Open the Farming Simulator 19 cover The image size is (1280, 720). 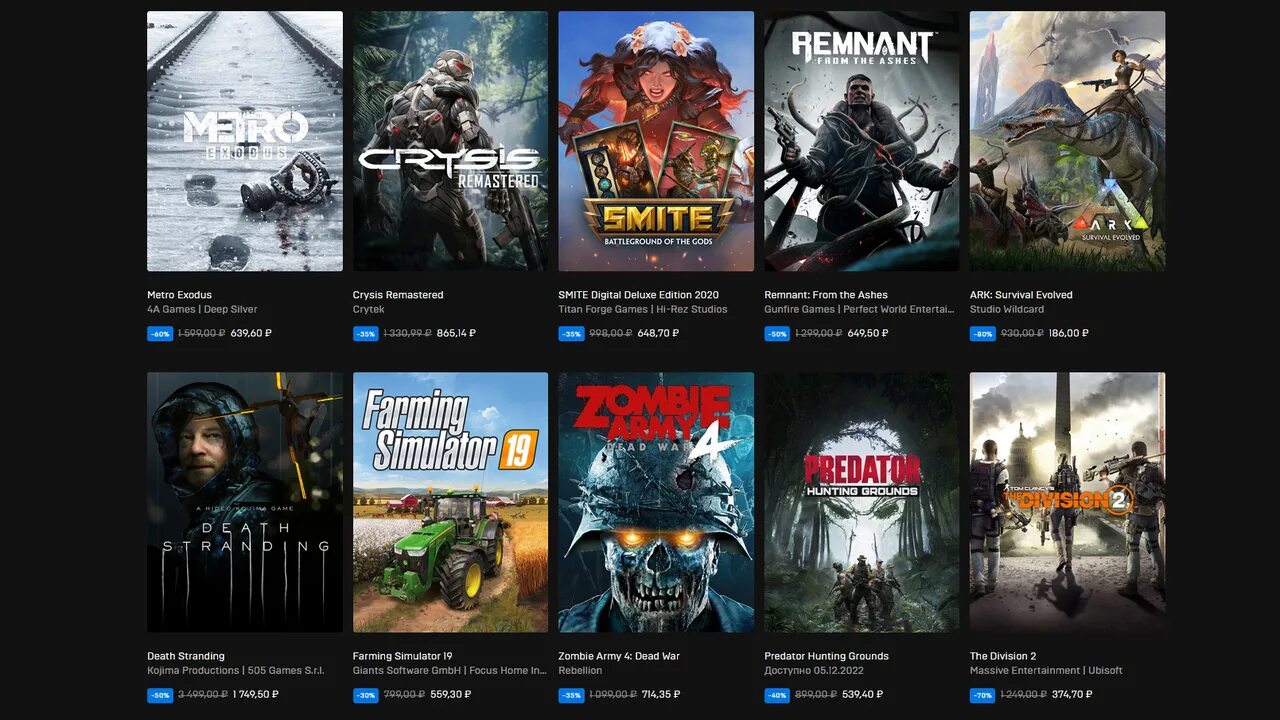click(x=450, y=502)
